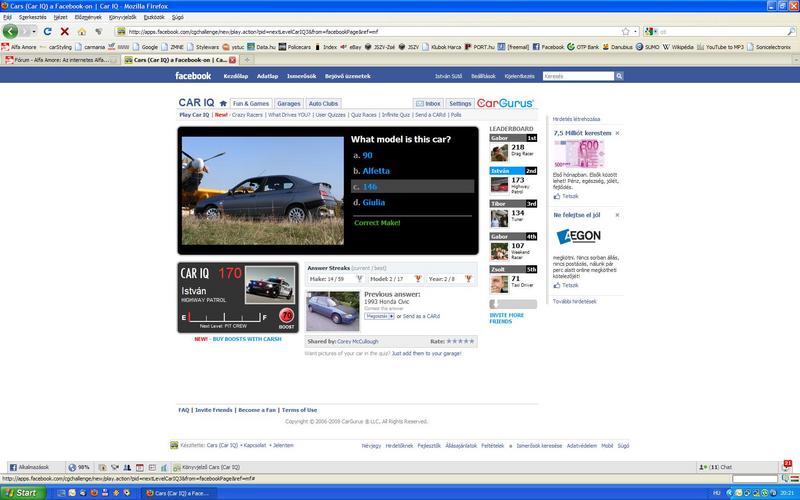Close the Cars (Car IQ) tab

233,60
